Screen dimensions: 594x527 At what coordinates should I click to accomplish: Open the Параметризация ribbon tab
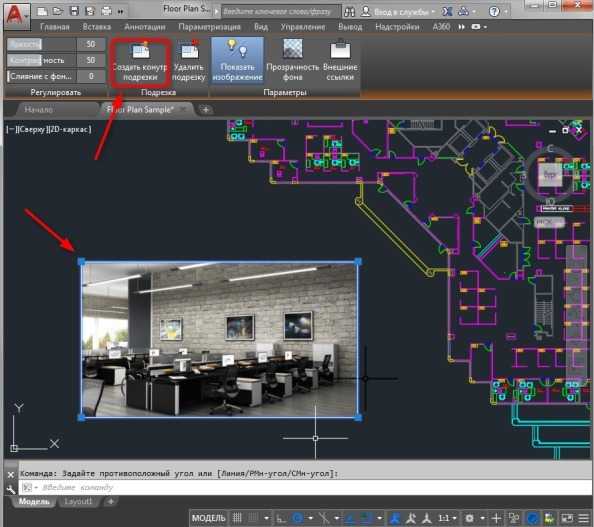coord(209,27)
